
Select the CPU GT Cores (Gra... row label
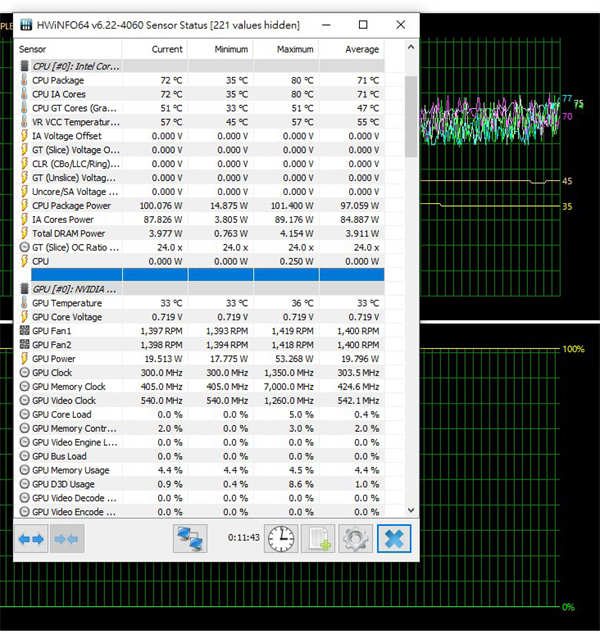click(74, 108)
